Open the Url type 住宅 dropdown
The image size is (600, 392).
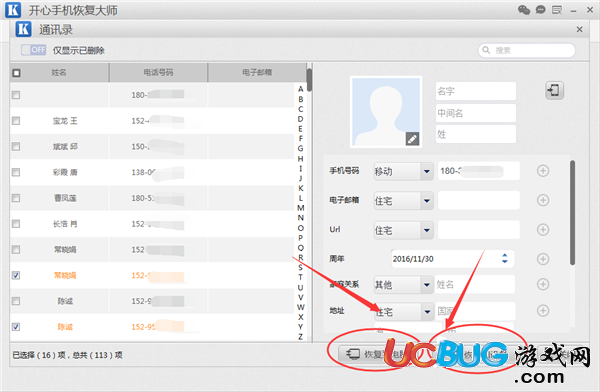pyautogui.click(x=426, y=230)
